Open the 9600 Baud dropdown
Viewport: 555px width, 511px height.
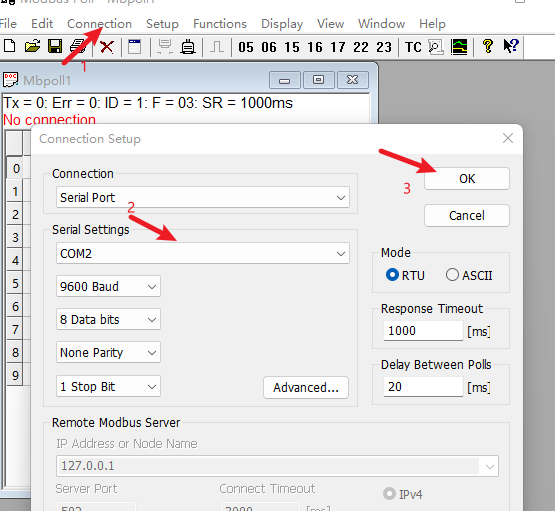(x=108, y=286)
